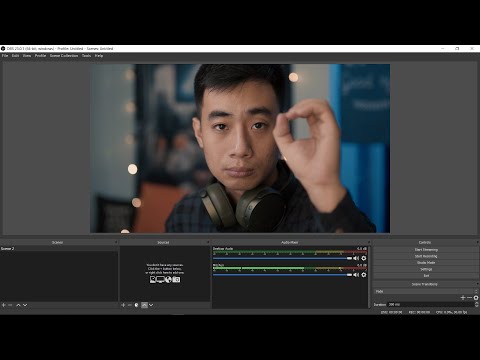Undock the Scenes panel with its float icon
Screen dimensions: 480x360
pyautogui.click(x=116, y=242)
